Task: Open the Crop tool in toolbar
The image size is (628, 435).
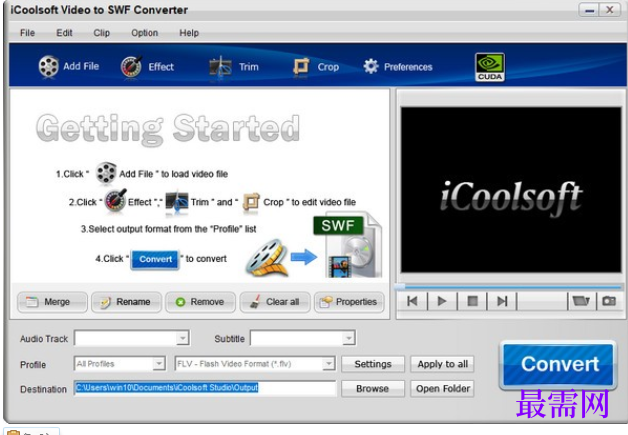Action: click(x=316, y=67)
